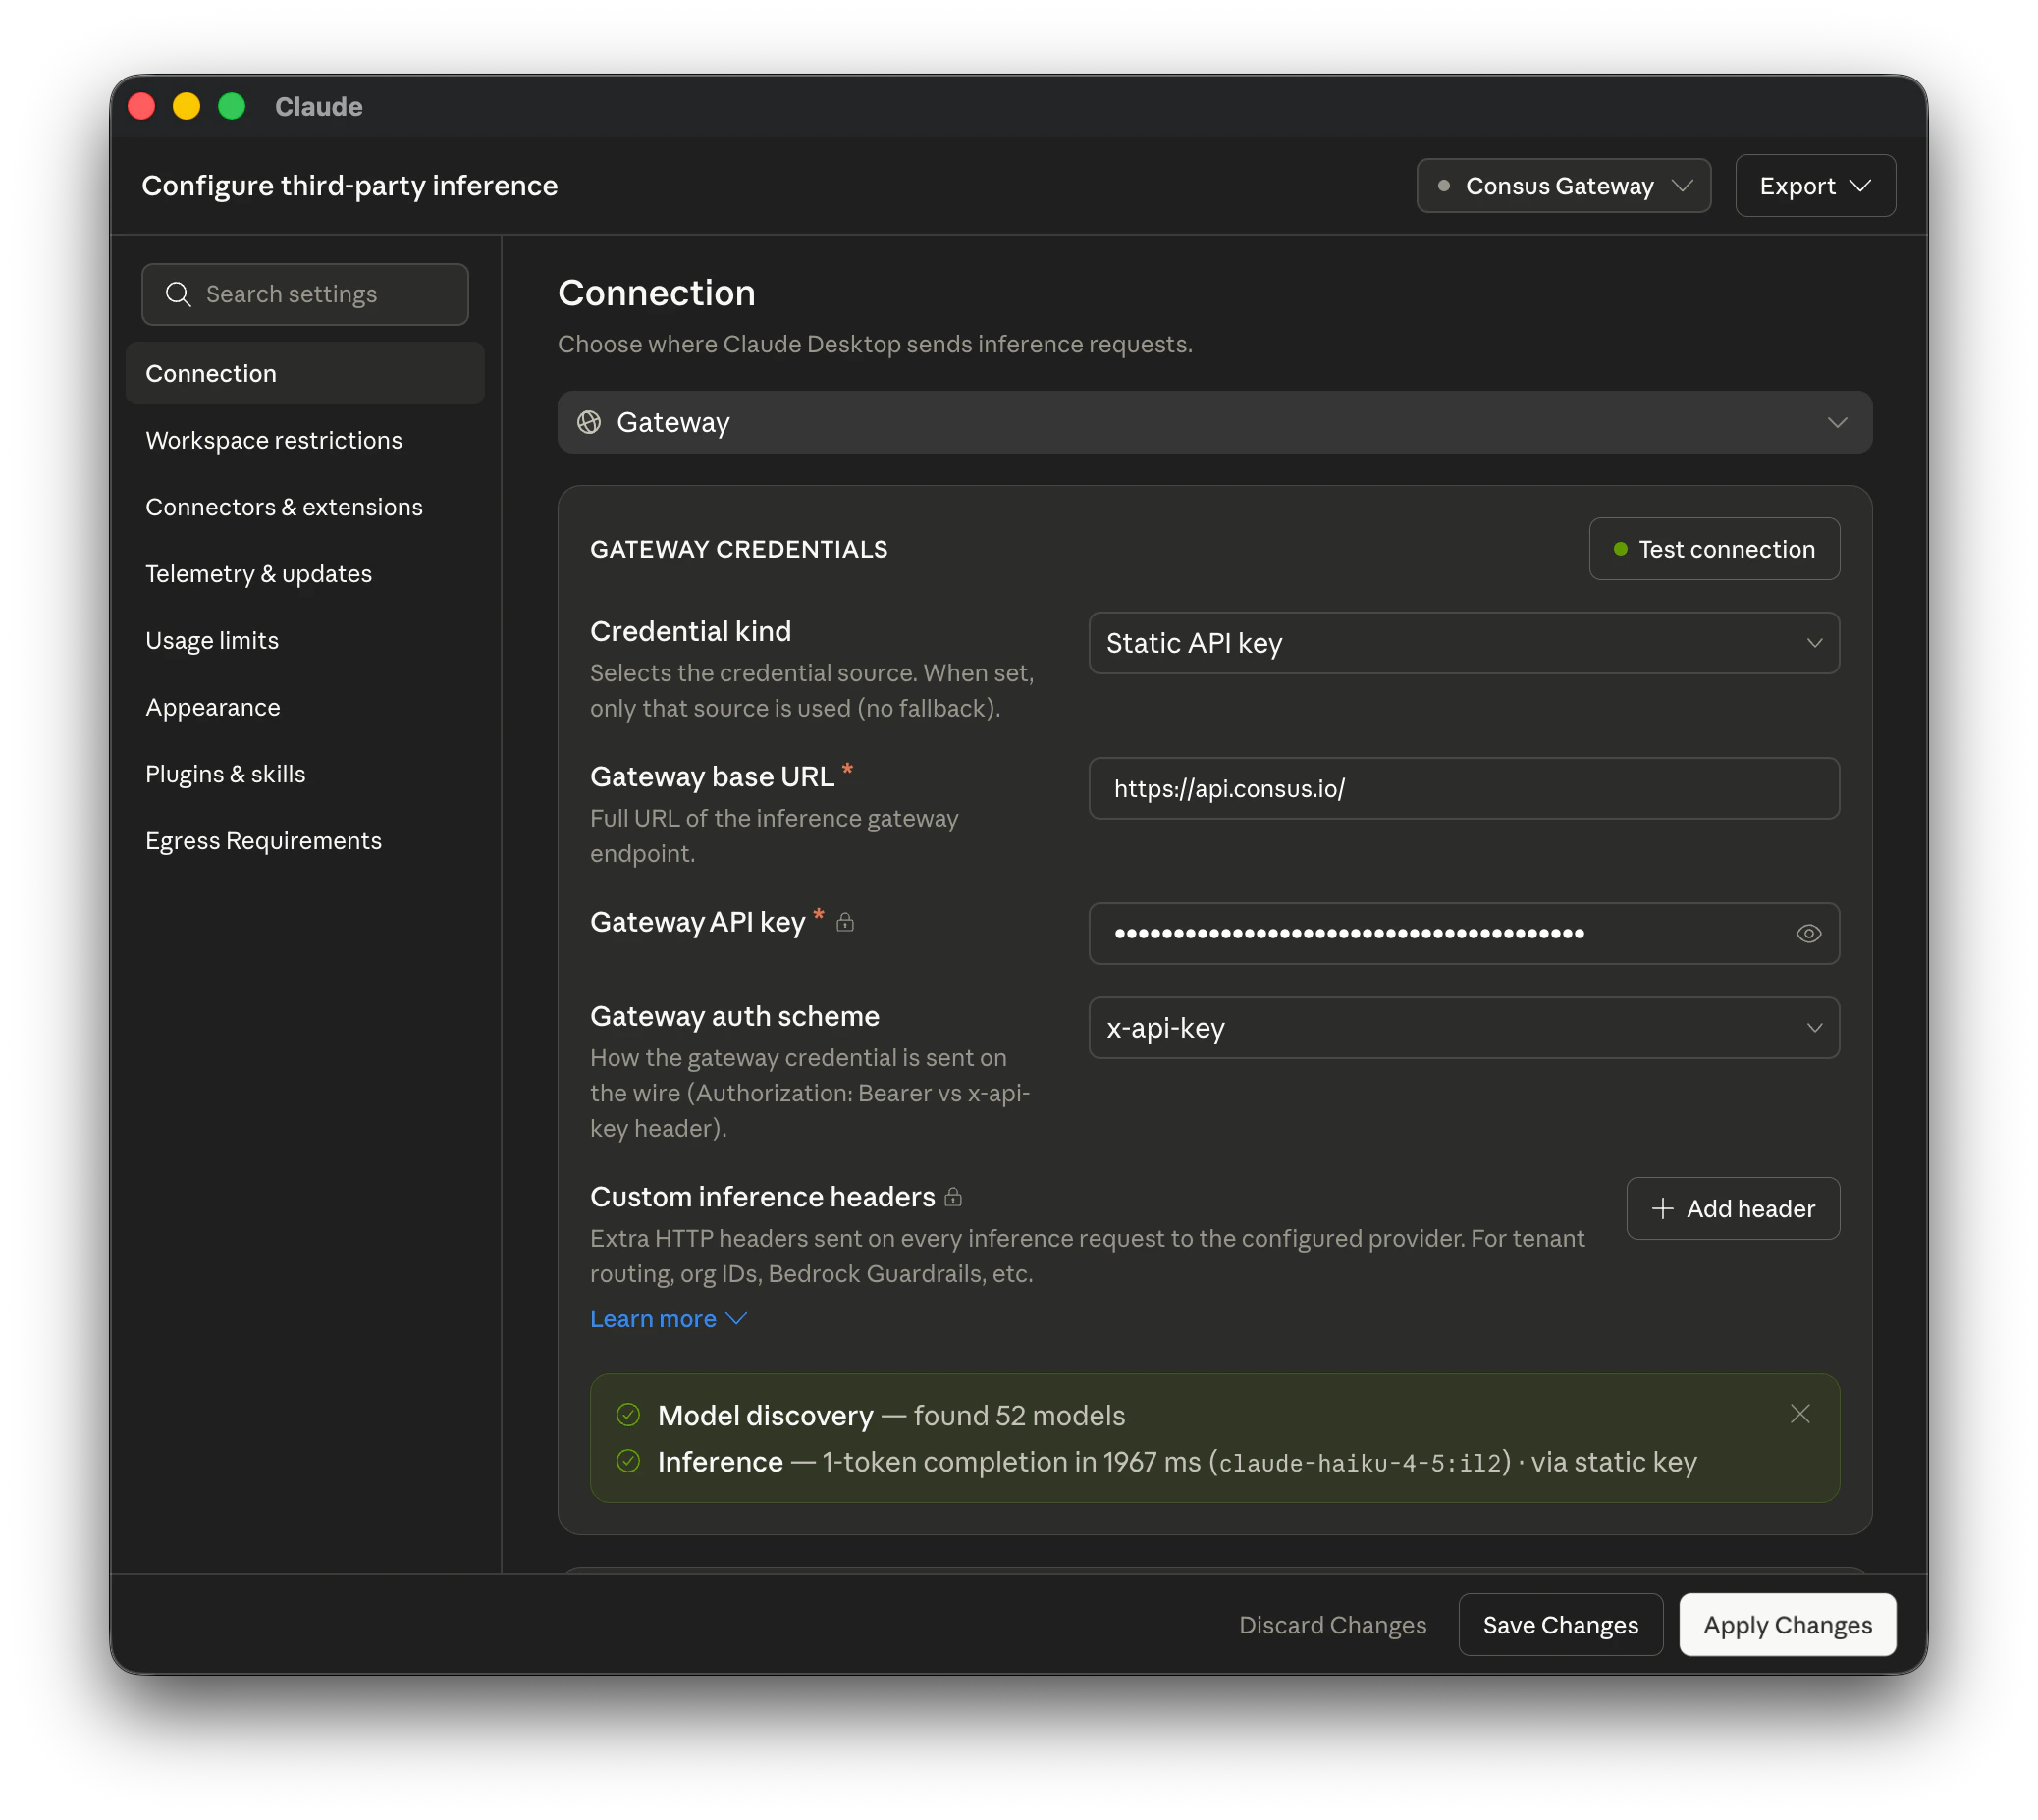Open Credential kind Static API key dropdown
This screenshot has width=2038, height=1820.
pos(1463,643)
